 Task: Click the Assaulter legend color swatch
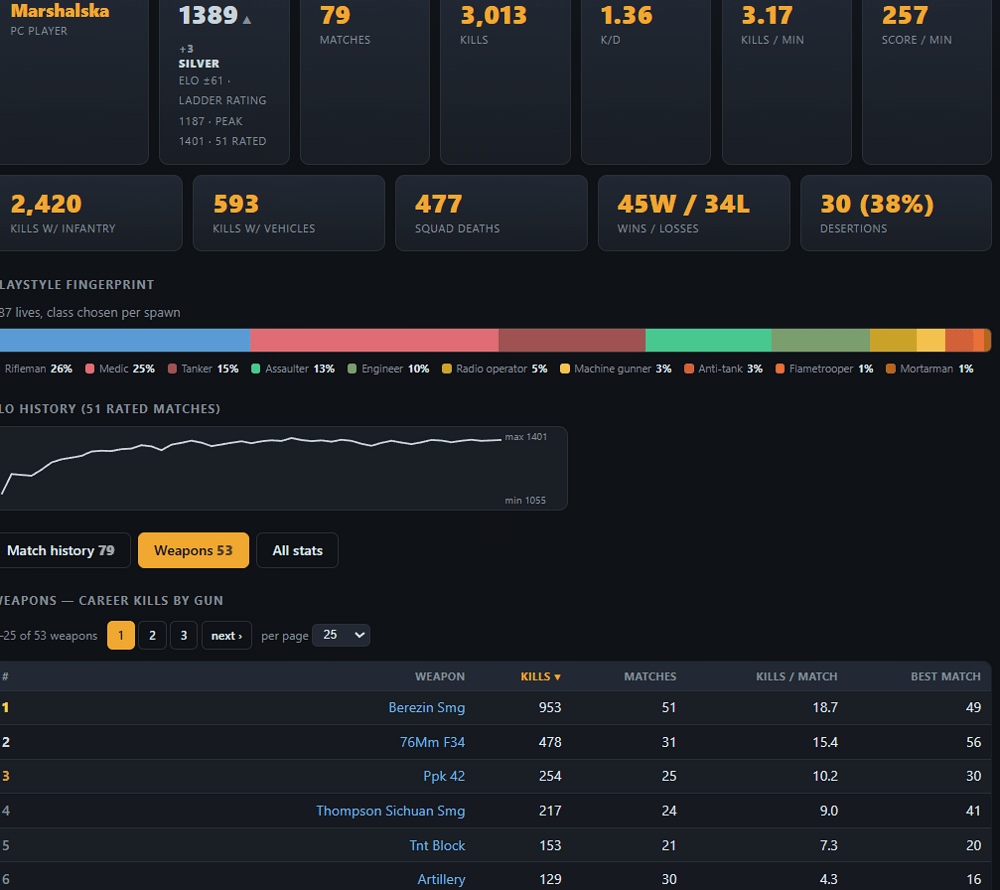click(x=256, y=368)
